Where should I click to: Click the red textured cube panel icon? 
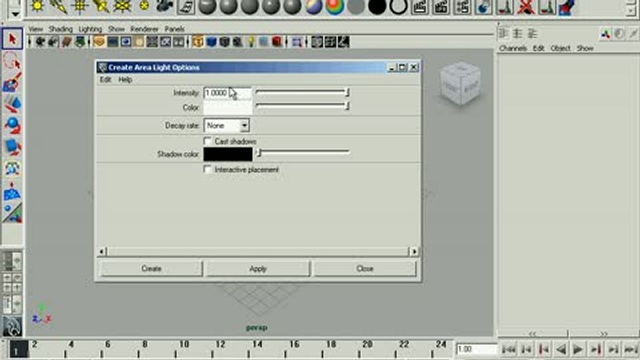[x=277, y=42]
